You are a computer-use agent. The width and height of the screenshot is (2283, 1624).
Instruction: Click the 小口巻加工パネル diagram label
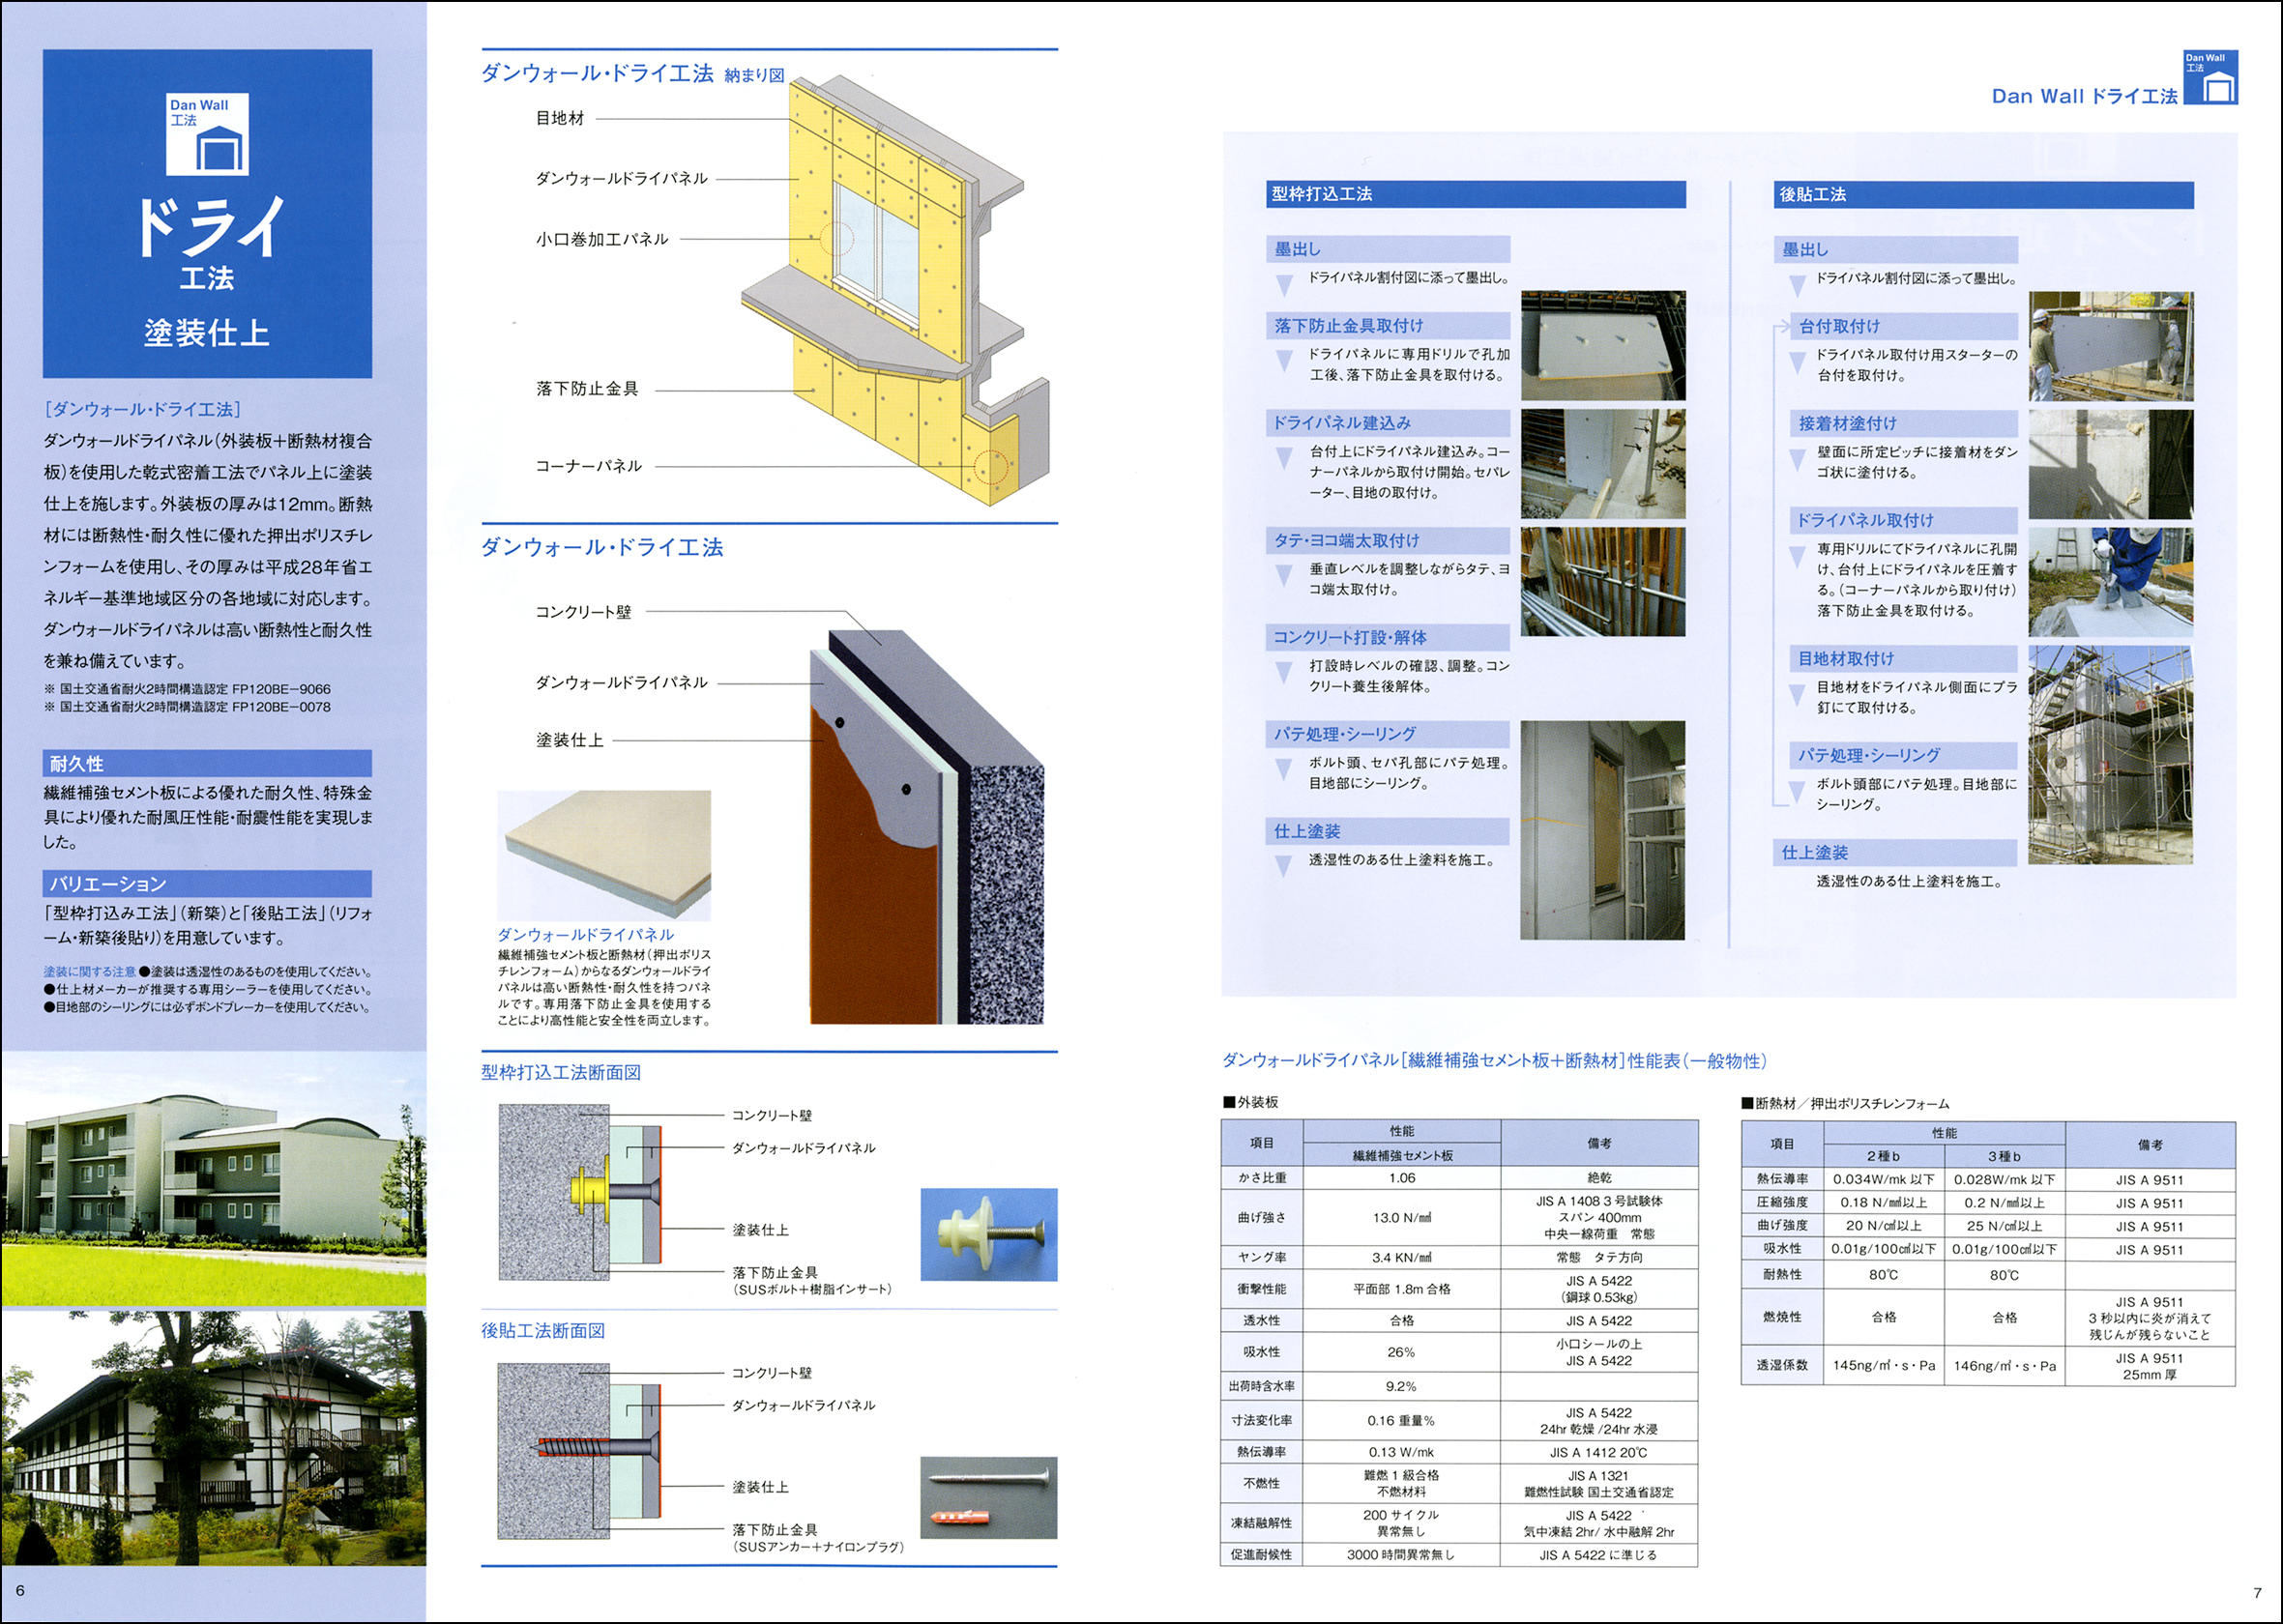pos(602,239)
